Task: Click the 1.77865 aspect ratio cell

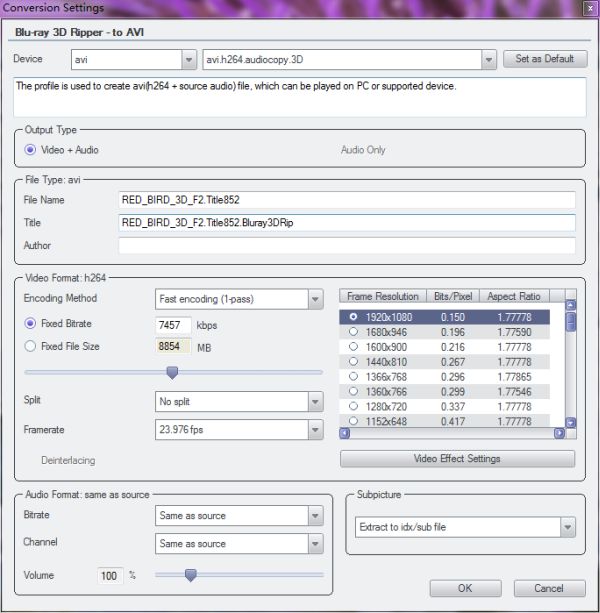Action: pyautogui.click(x=514, y=377)
